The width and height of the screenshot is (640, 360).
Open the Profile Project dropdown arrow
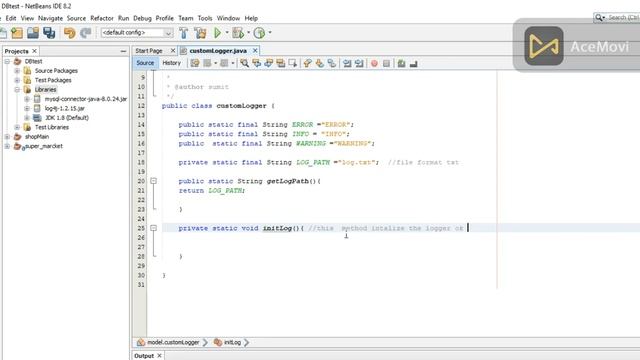click(270, 33)
